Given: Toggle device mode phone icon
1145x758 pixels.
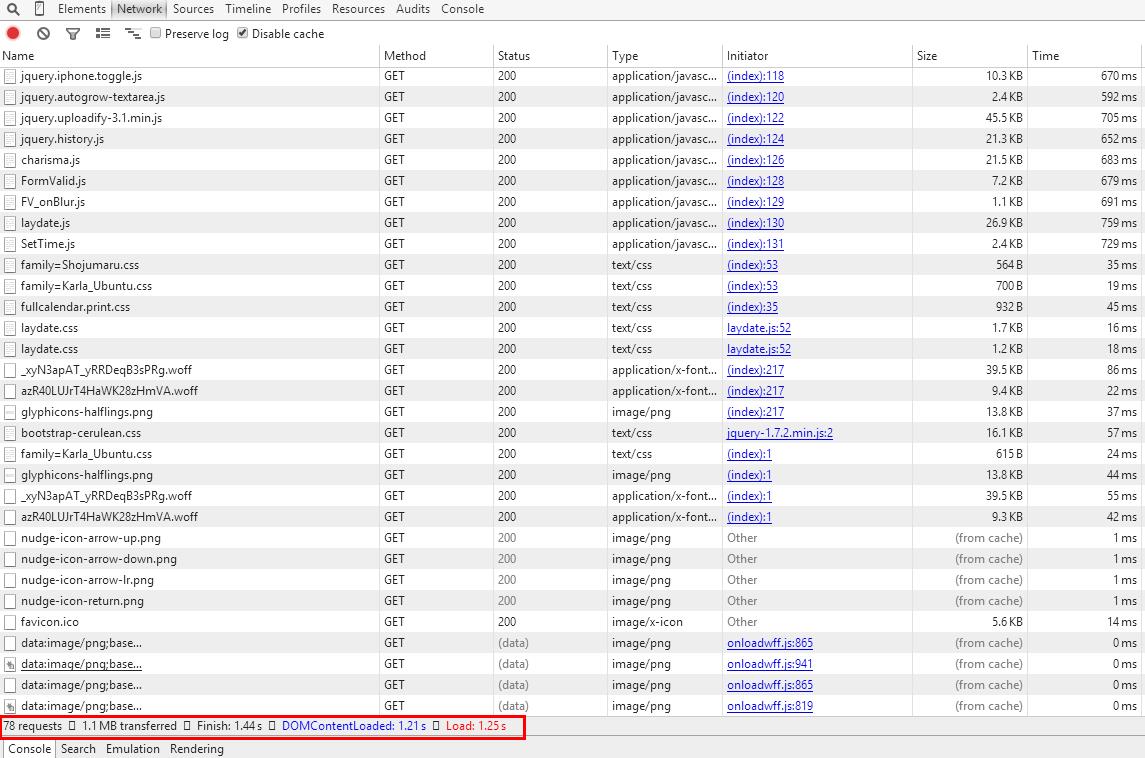Looking at the screenshot, I should [x=40, y=9].
